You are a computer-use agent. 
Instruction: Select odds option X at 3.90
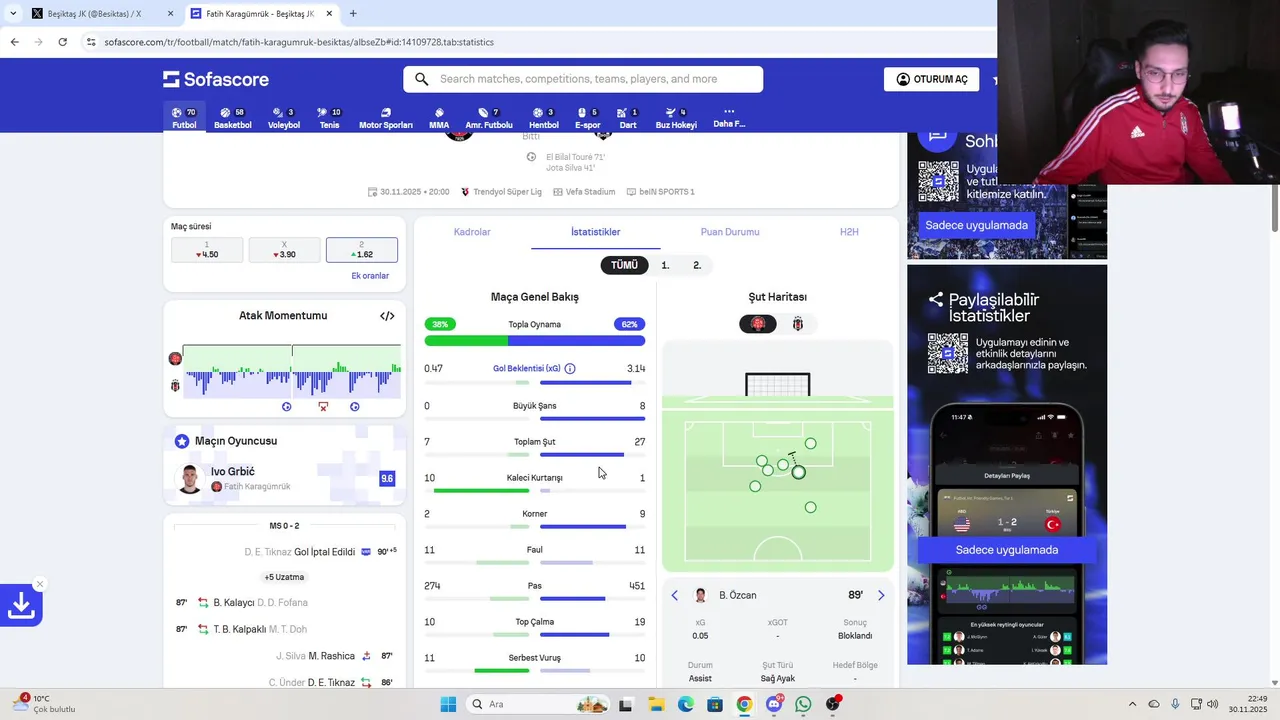coord(284,250)
